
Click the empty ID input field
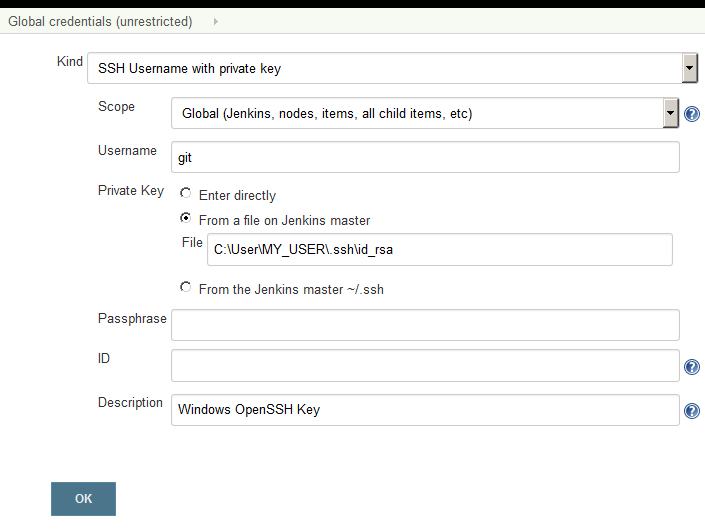click(425, 365)
